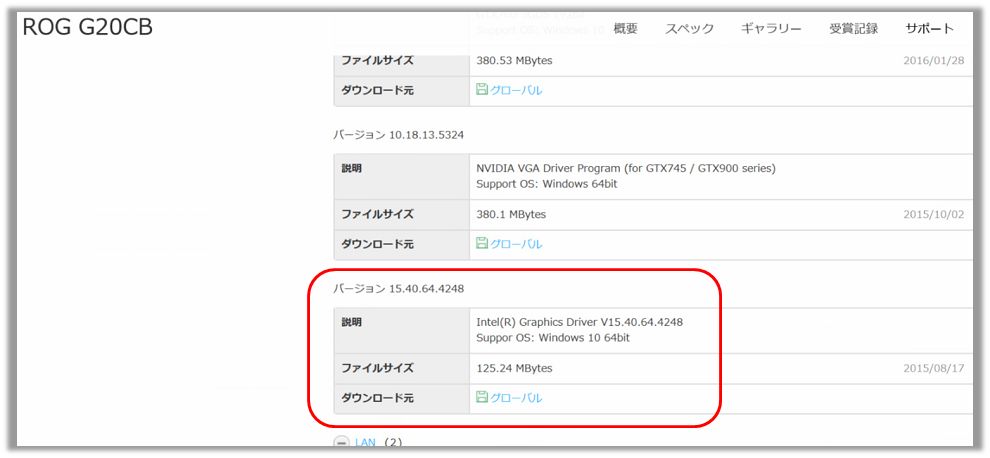Screen dimensions: 990x458
Task: Click ファイルサイズ label beside 380.1 MBytes
Action: click(x=378, y=215)
